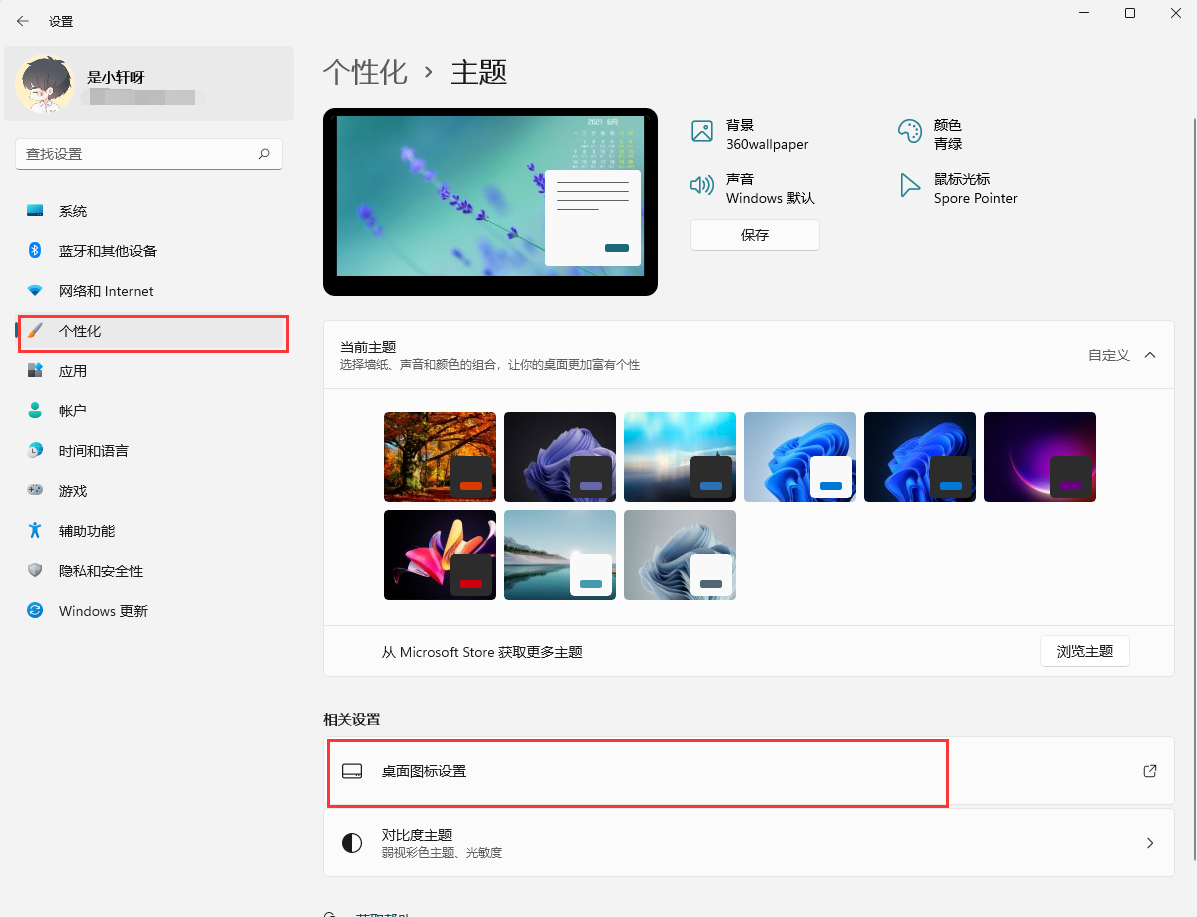Click the Bluetooth icon in the sidebar
This screenshot has height=917, width=1197.
tap(35, 251)
